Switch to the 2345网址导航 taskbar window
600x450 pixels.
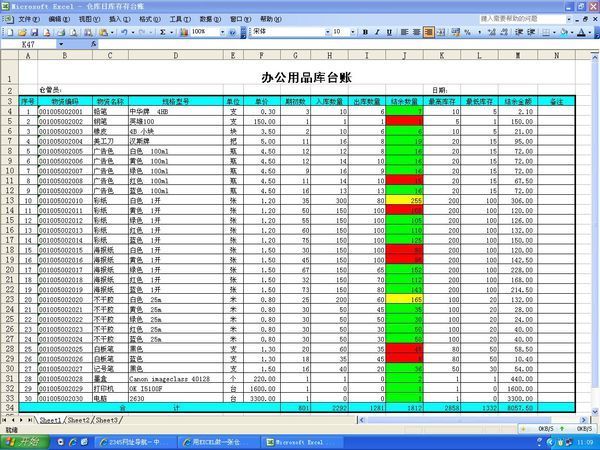(135, 442)
